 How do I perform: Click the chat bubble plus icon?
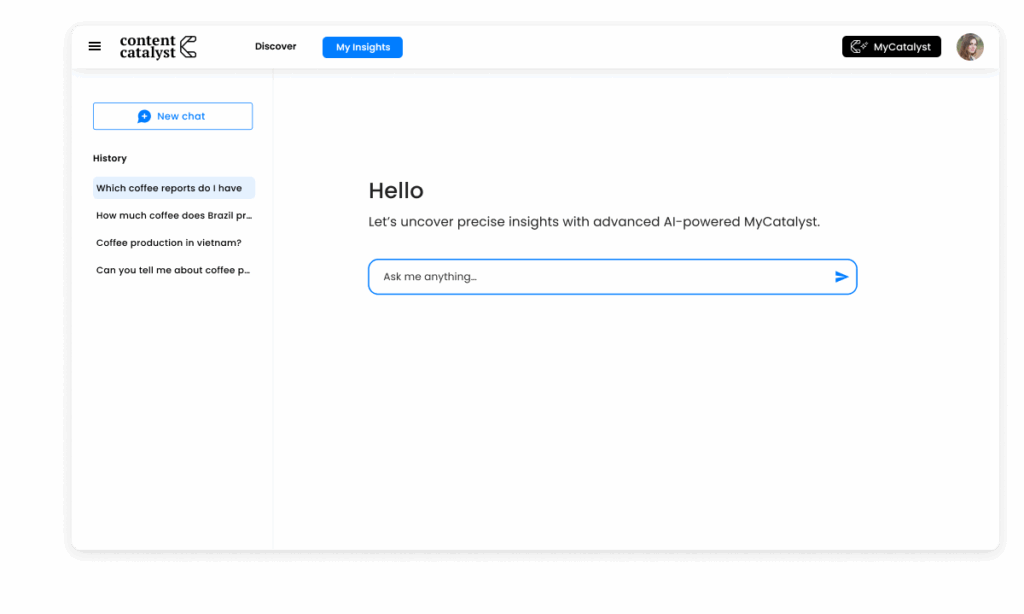(144, 116)
